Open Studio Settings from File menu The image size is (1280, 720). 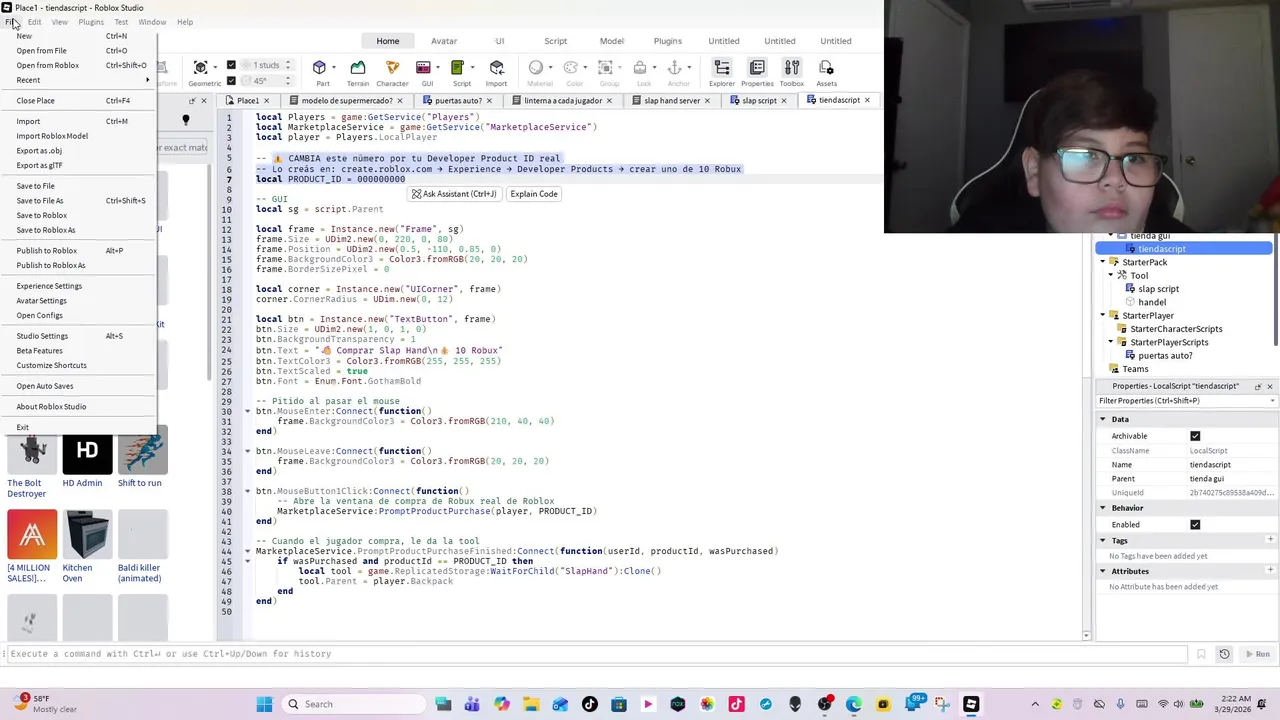[42, 336]
